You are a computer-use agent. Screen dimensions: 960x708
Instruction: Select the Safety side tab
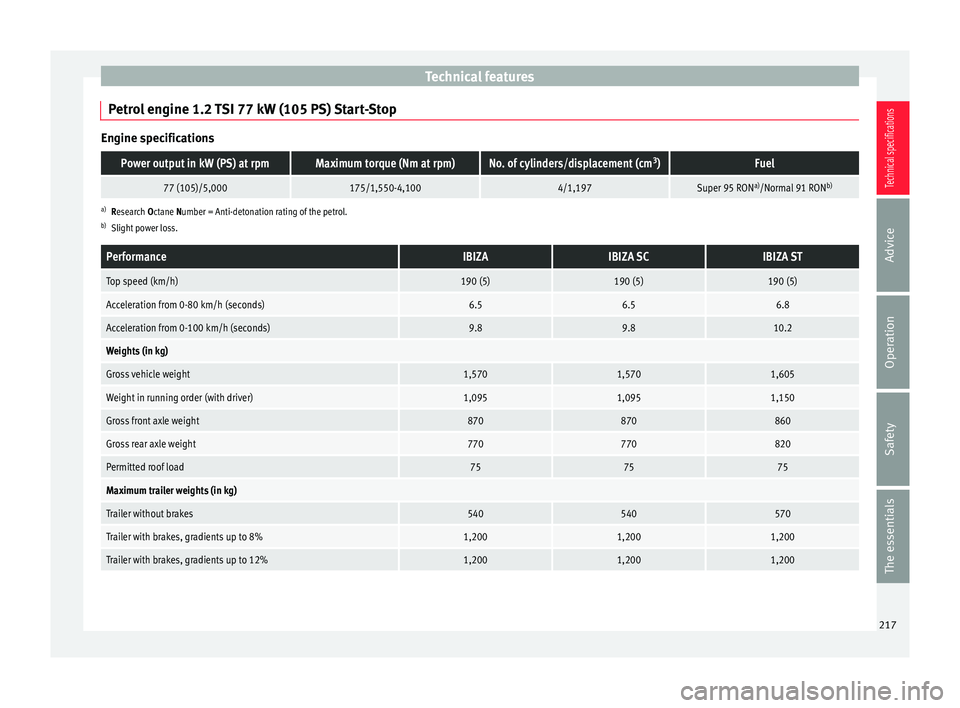(888, 437)
